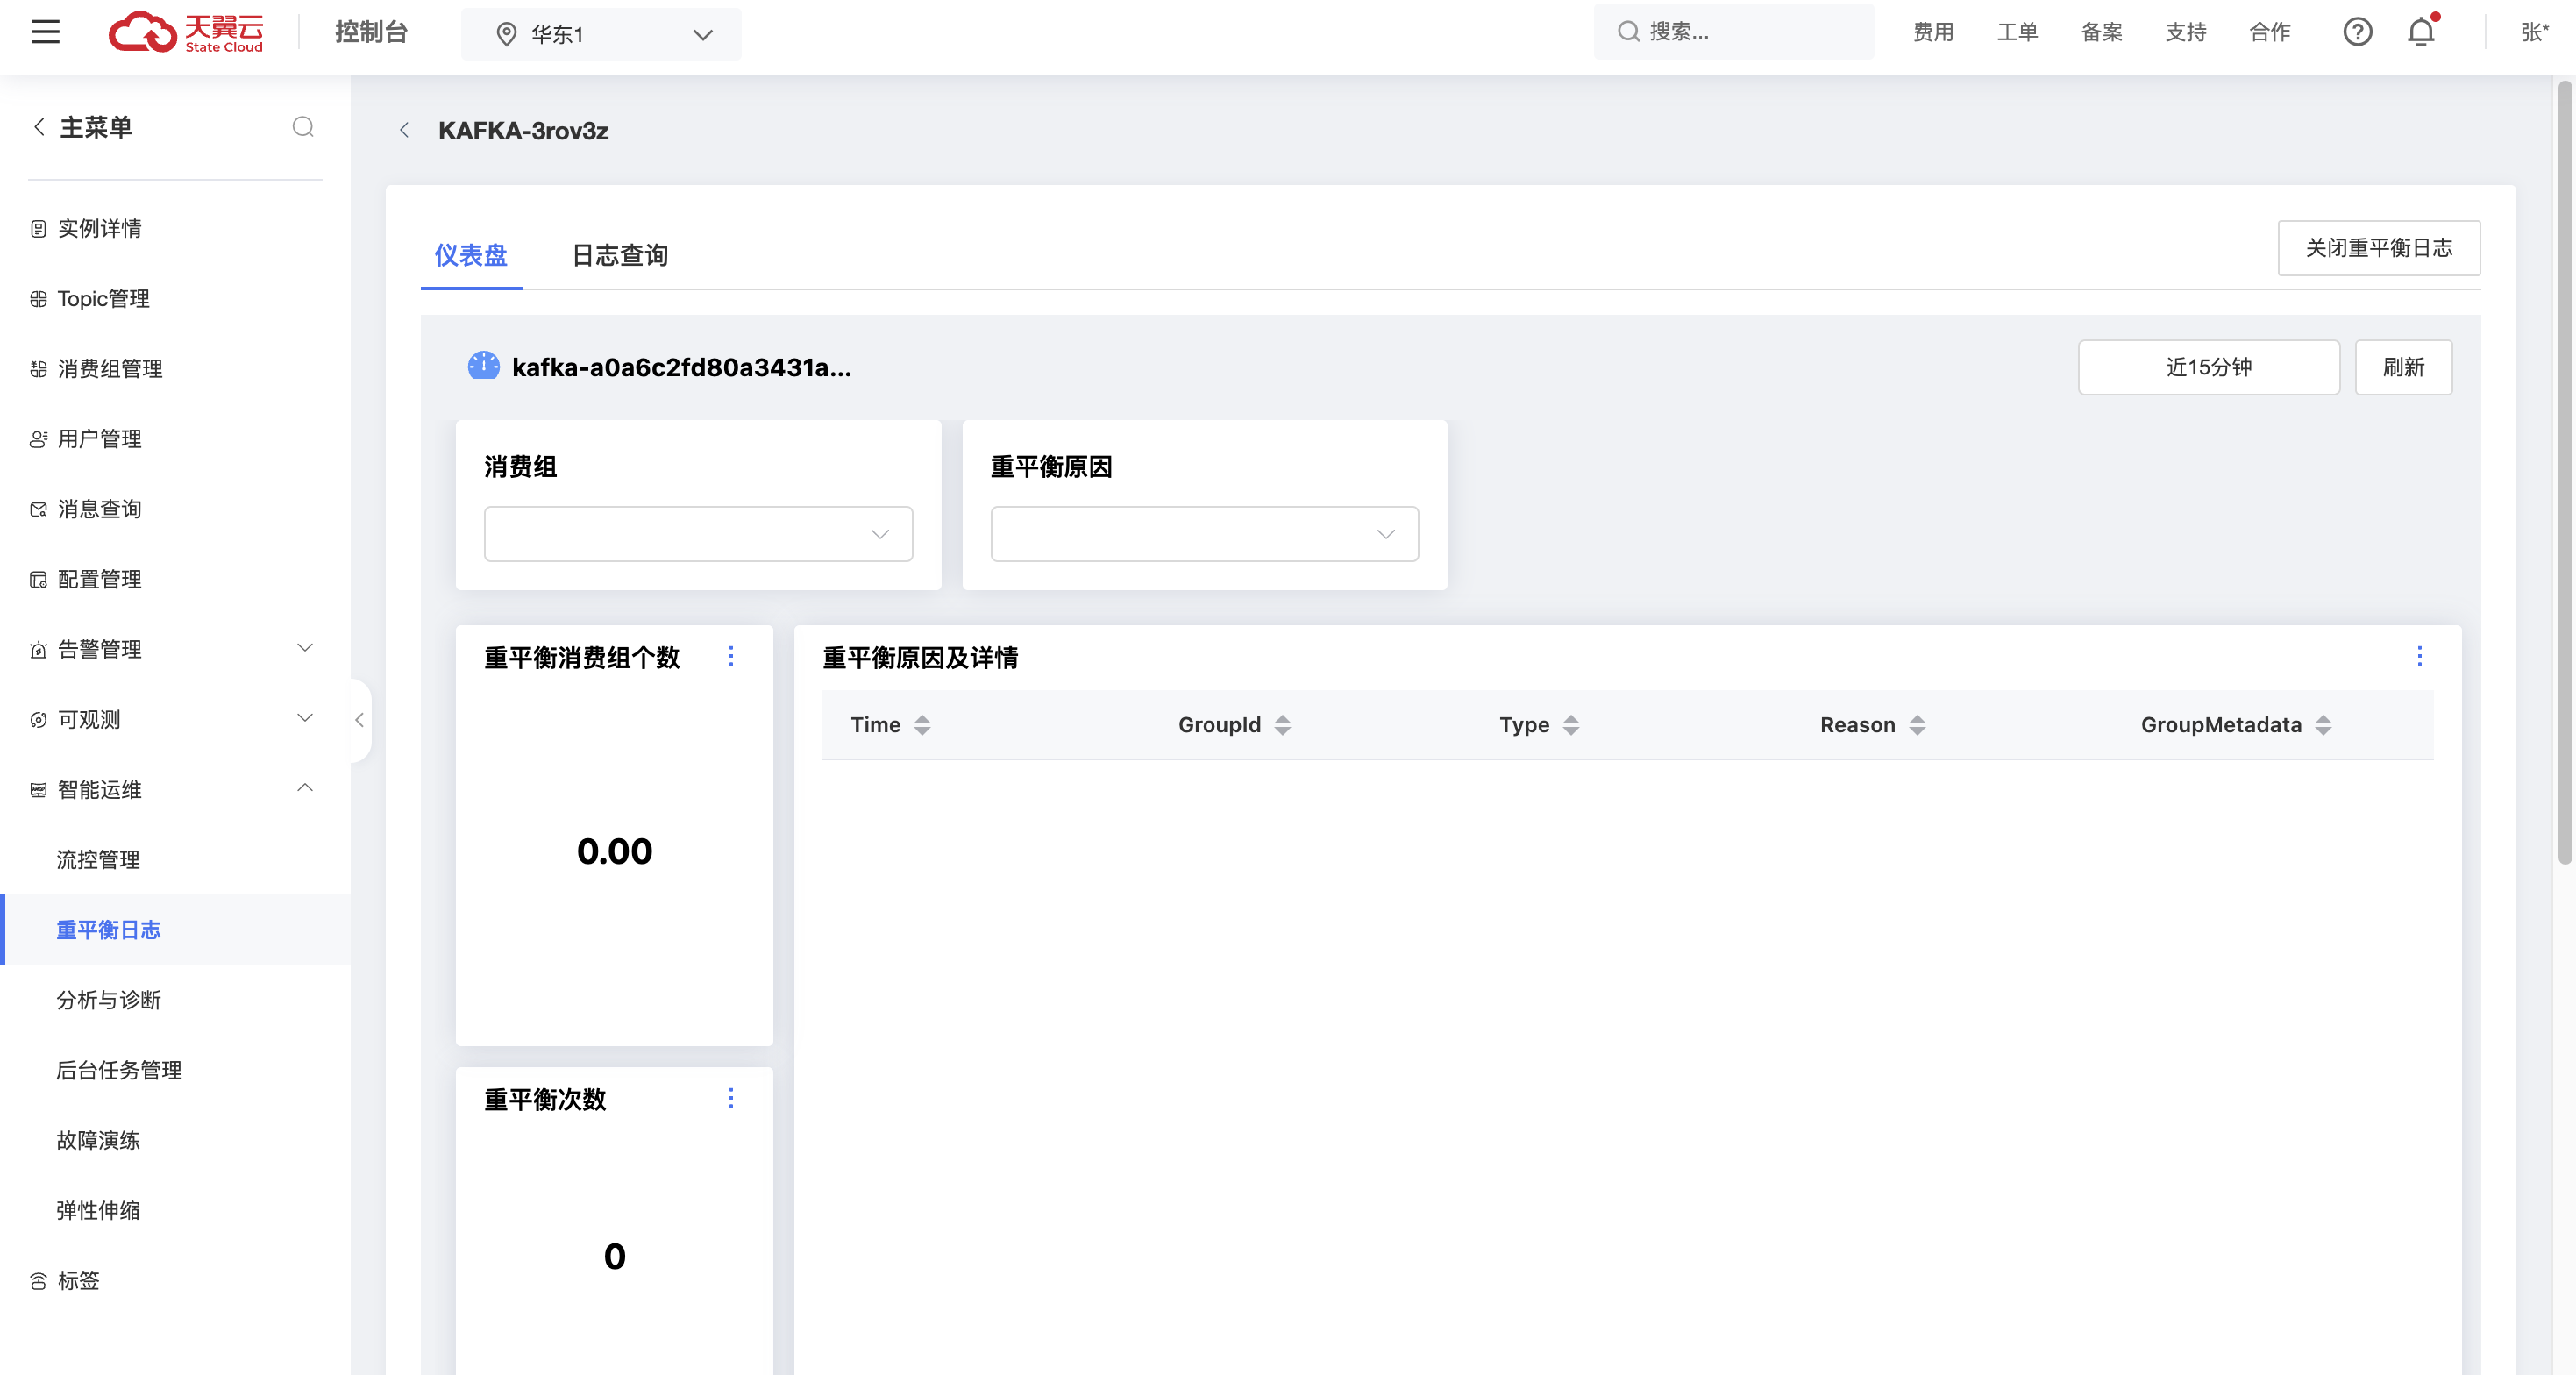This screenshot has width=2576, height=1375.
Task: Click the 实例详情 sidebar icon
Action: (38, 229)
